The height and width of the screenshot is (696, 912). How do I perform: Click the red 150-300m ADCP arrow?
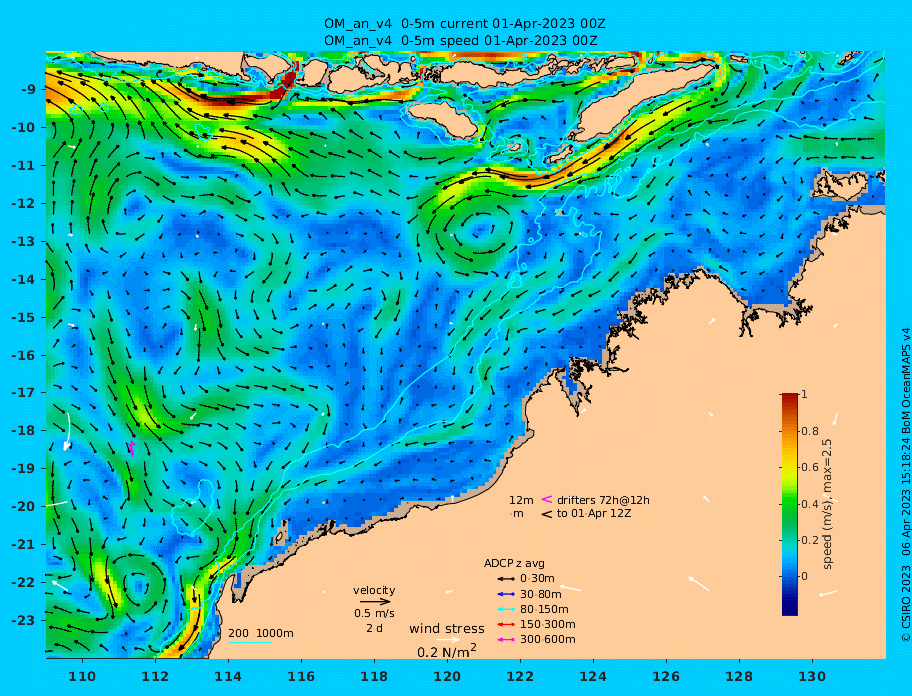(506, 624)
